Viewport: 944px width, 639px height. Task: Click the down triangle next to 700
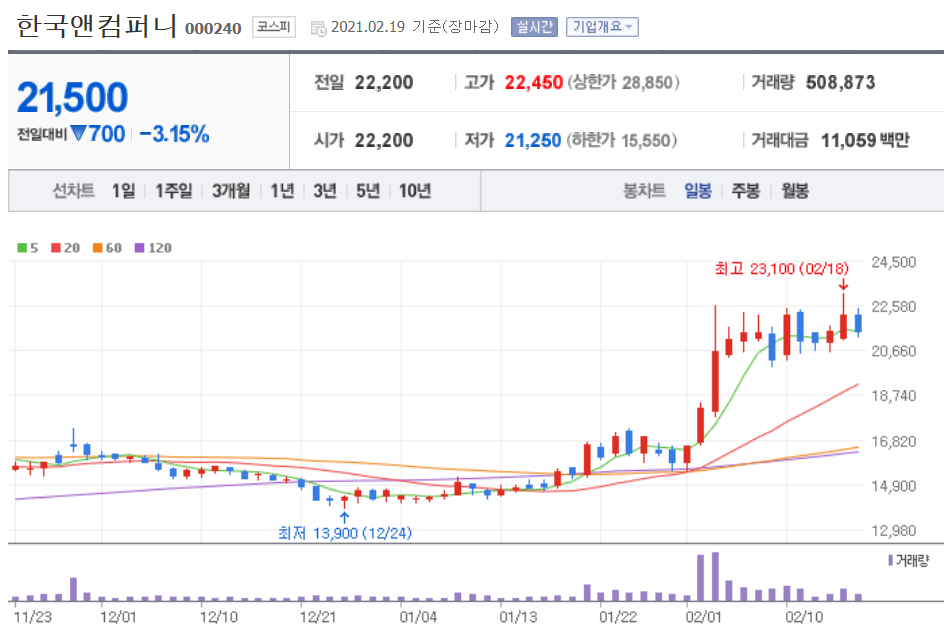pos(78,133)
